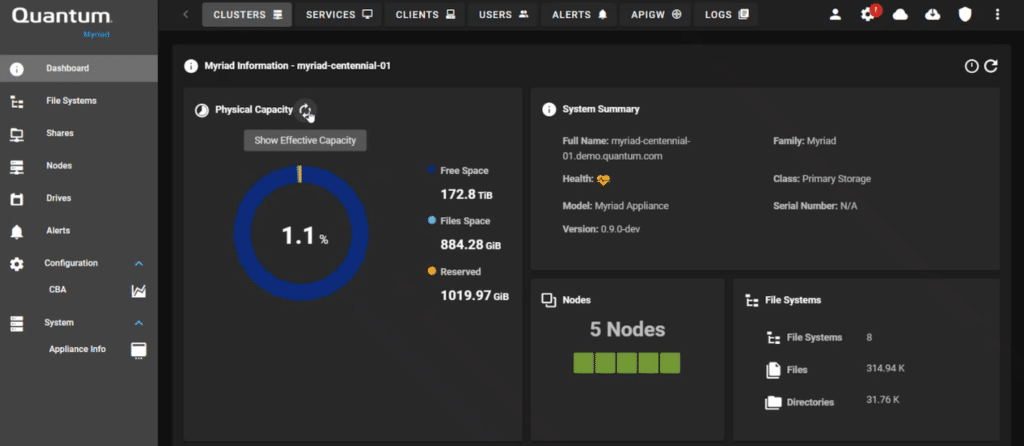Click the File Systems sidebar icon
The width and height of the screenshot is (1024, 446).
[17, 101]
